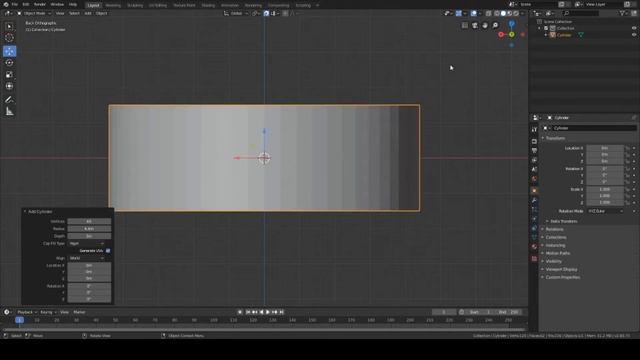
Task: Click the red X axis gizmo ball
Action: coord(501,35)
